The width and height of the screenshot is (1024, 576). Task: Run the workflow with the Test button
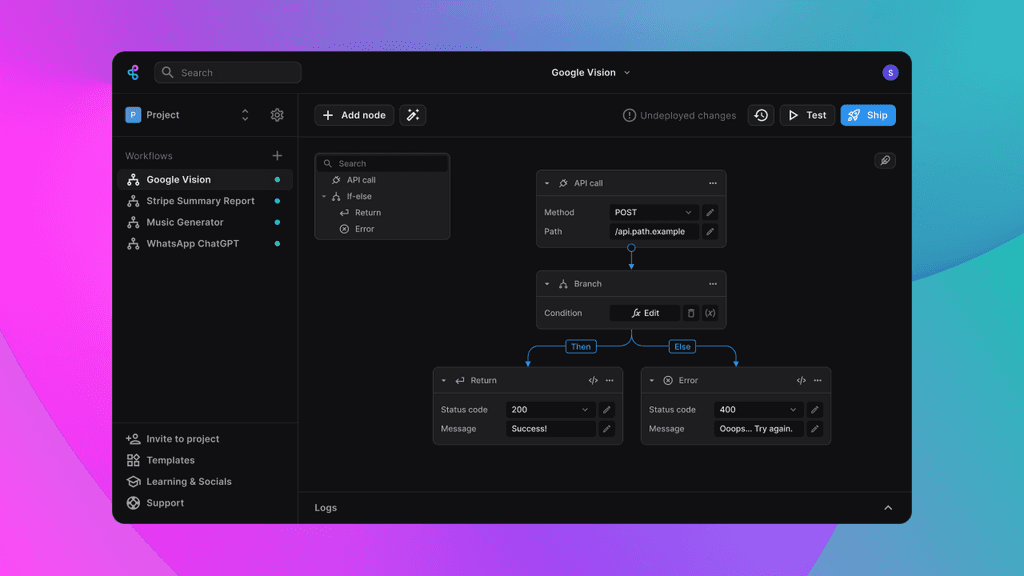[806, 115]
